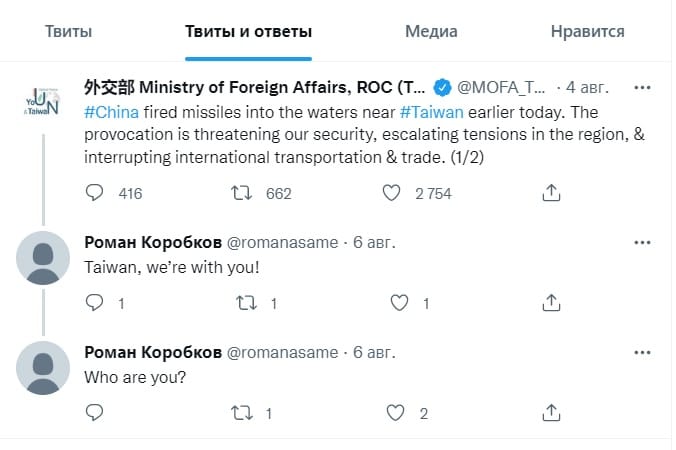This screenshot has height=450, width=676.
Task: Switch to the Медиа tab
Action: [x=431, y=31]
